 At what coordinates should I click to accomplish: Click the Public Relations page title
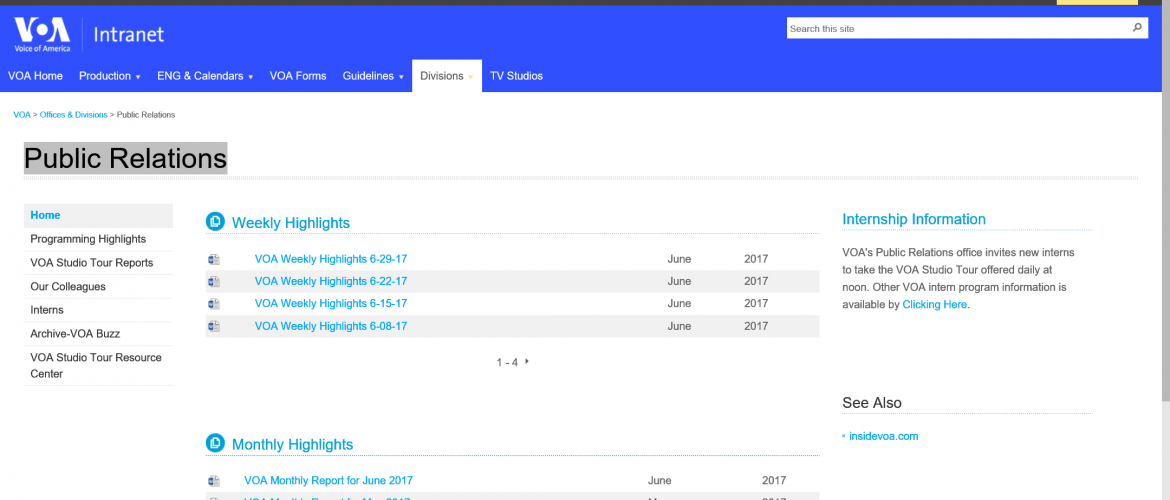coord(125,158)
